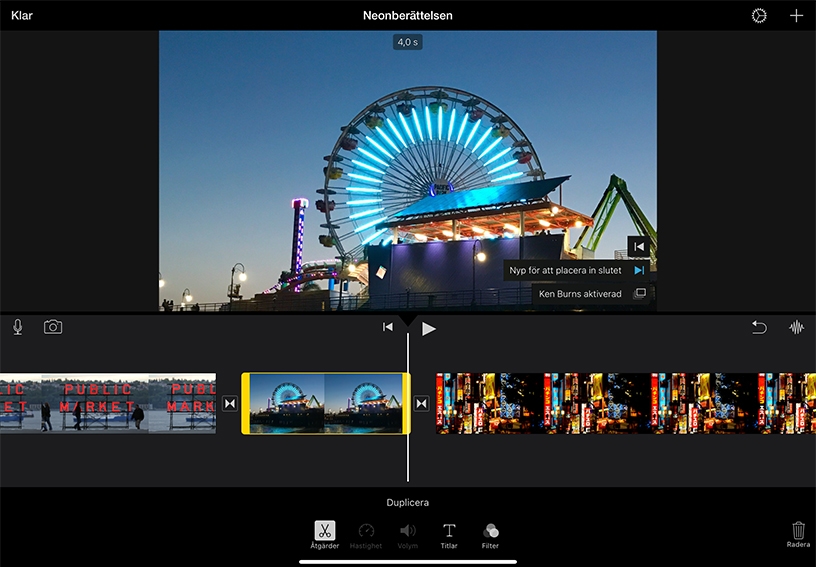This screenshot has width=816, height=567.
Task: Add media with the plus icon
Action: pos(796,16)
